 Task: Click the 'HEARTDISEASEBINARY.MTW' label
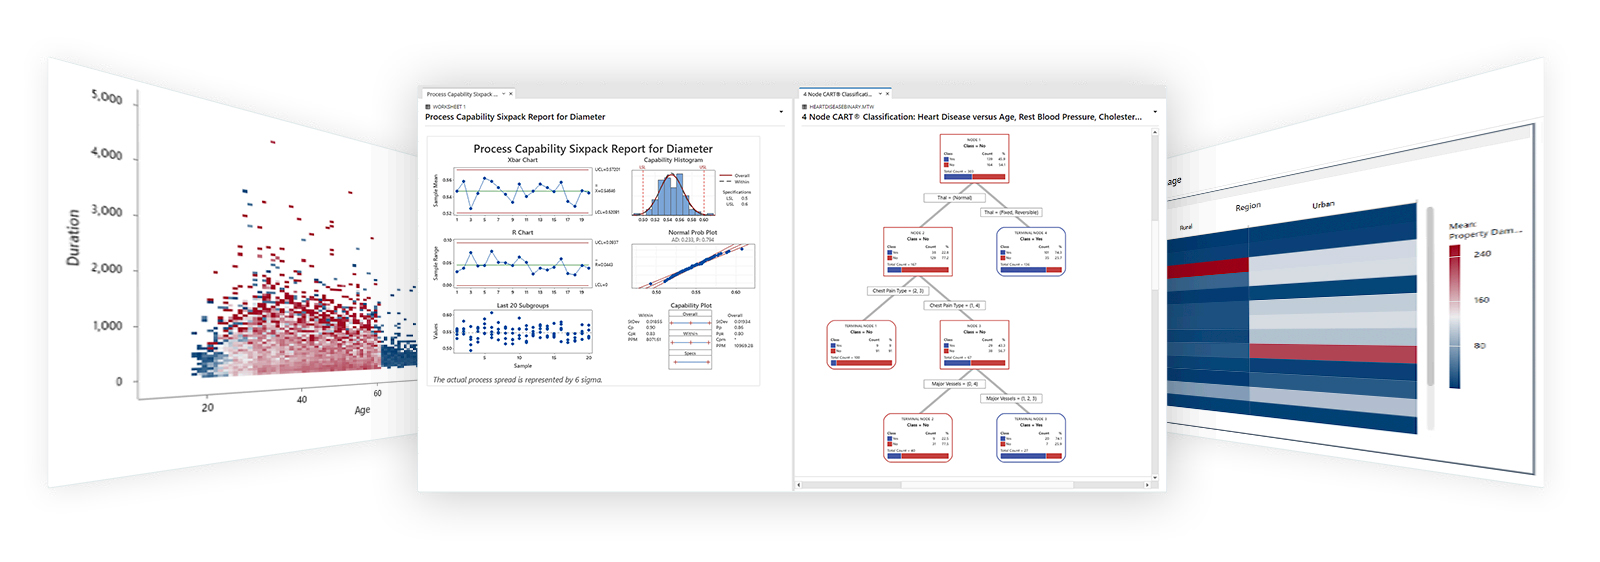841,106
